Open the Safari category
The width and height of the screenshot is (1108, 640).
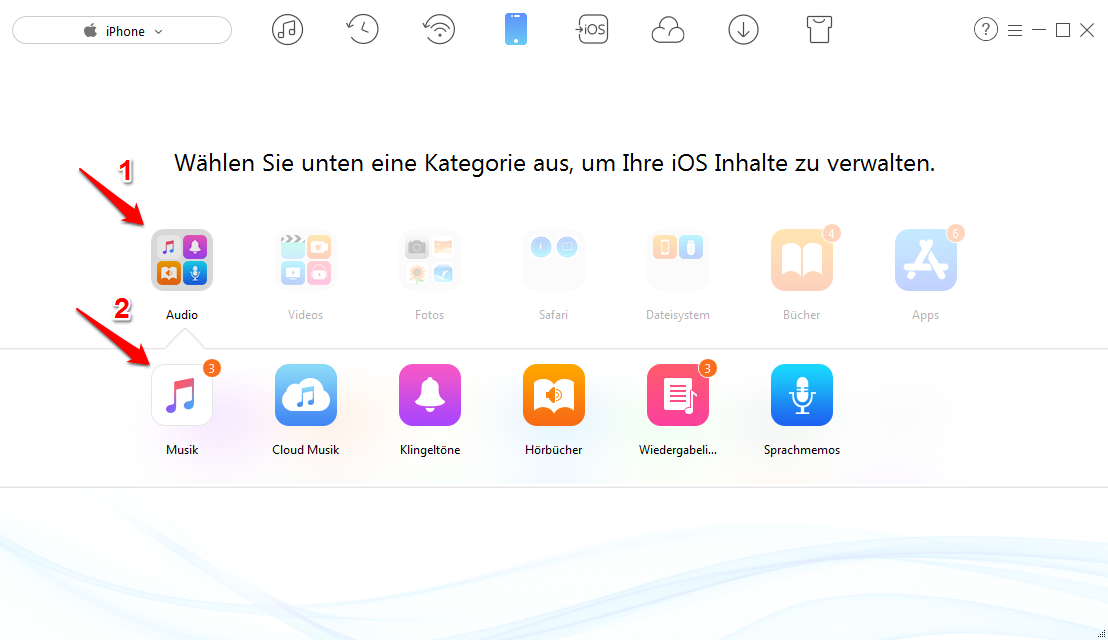click(x=554, y=259)
